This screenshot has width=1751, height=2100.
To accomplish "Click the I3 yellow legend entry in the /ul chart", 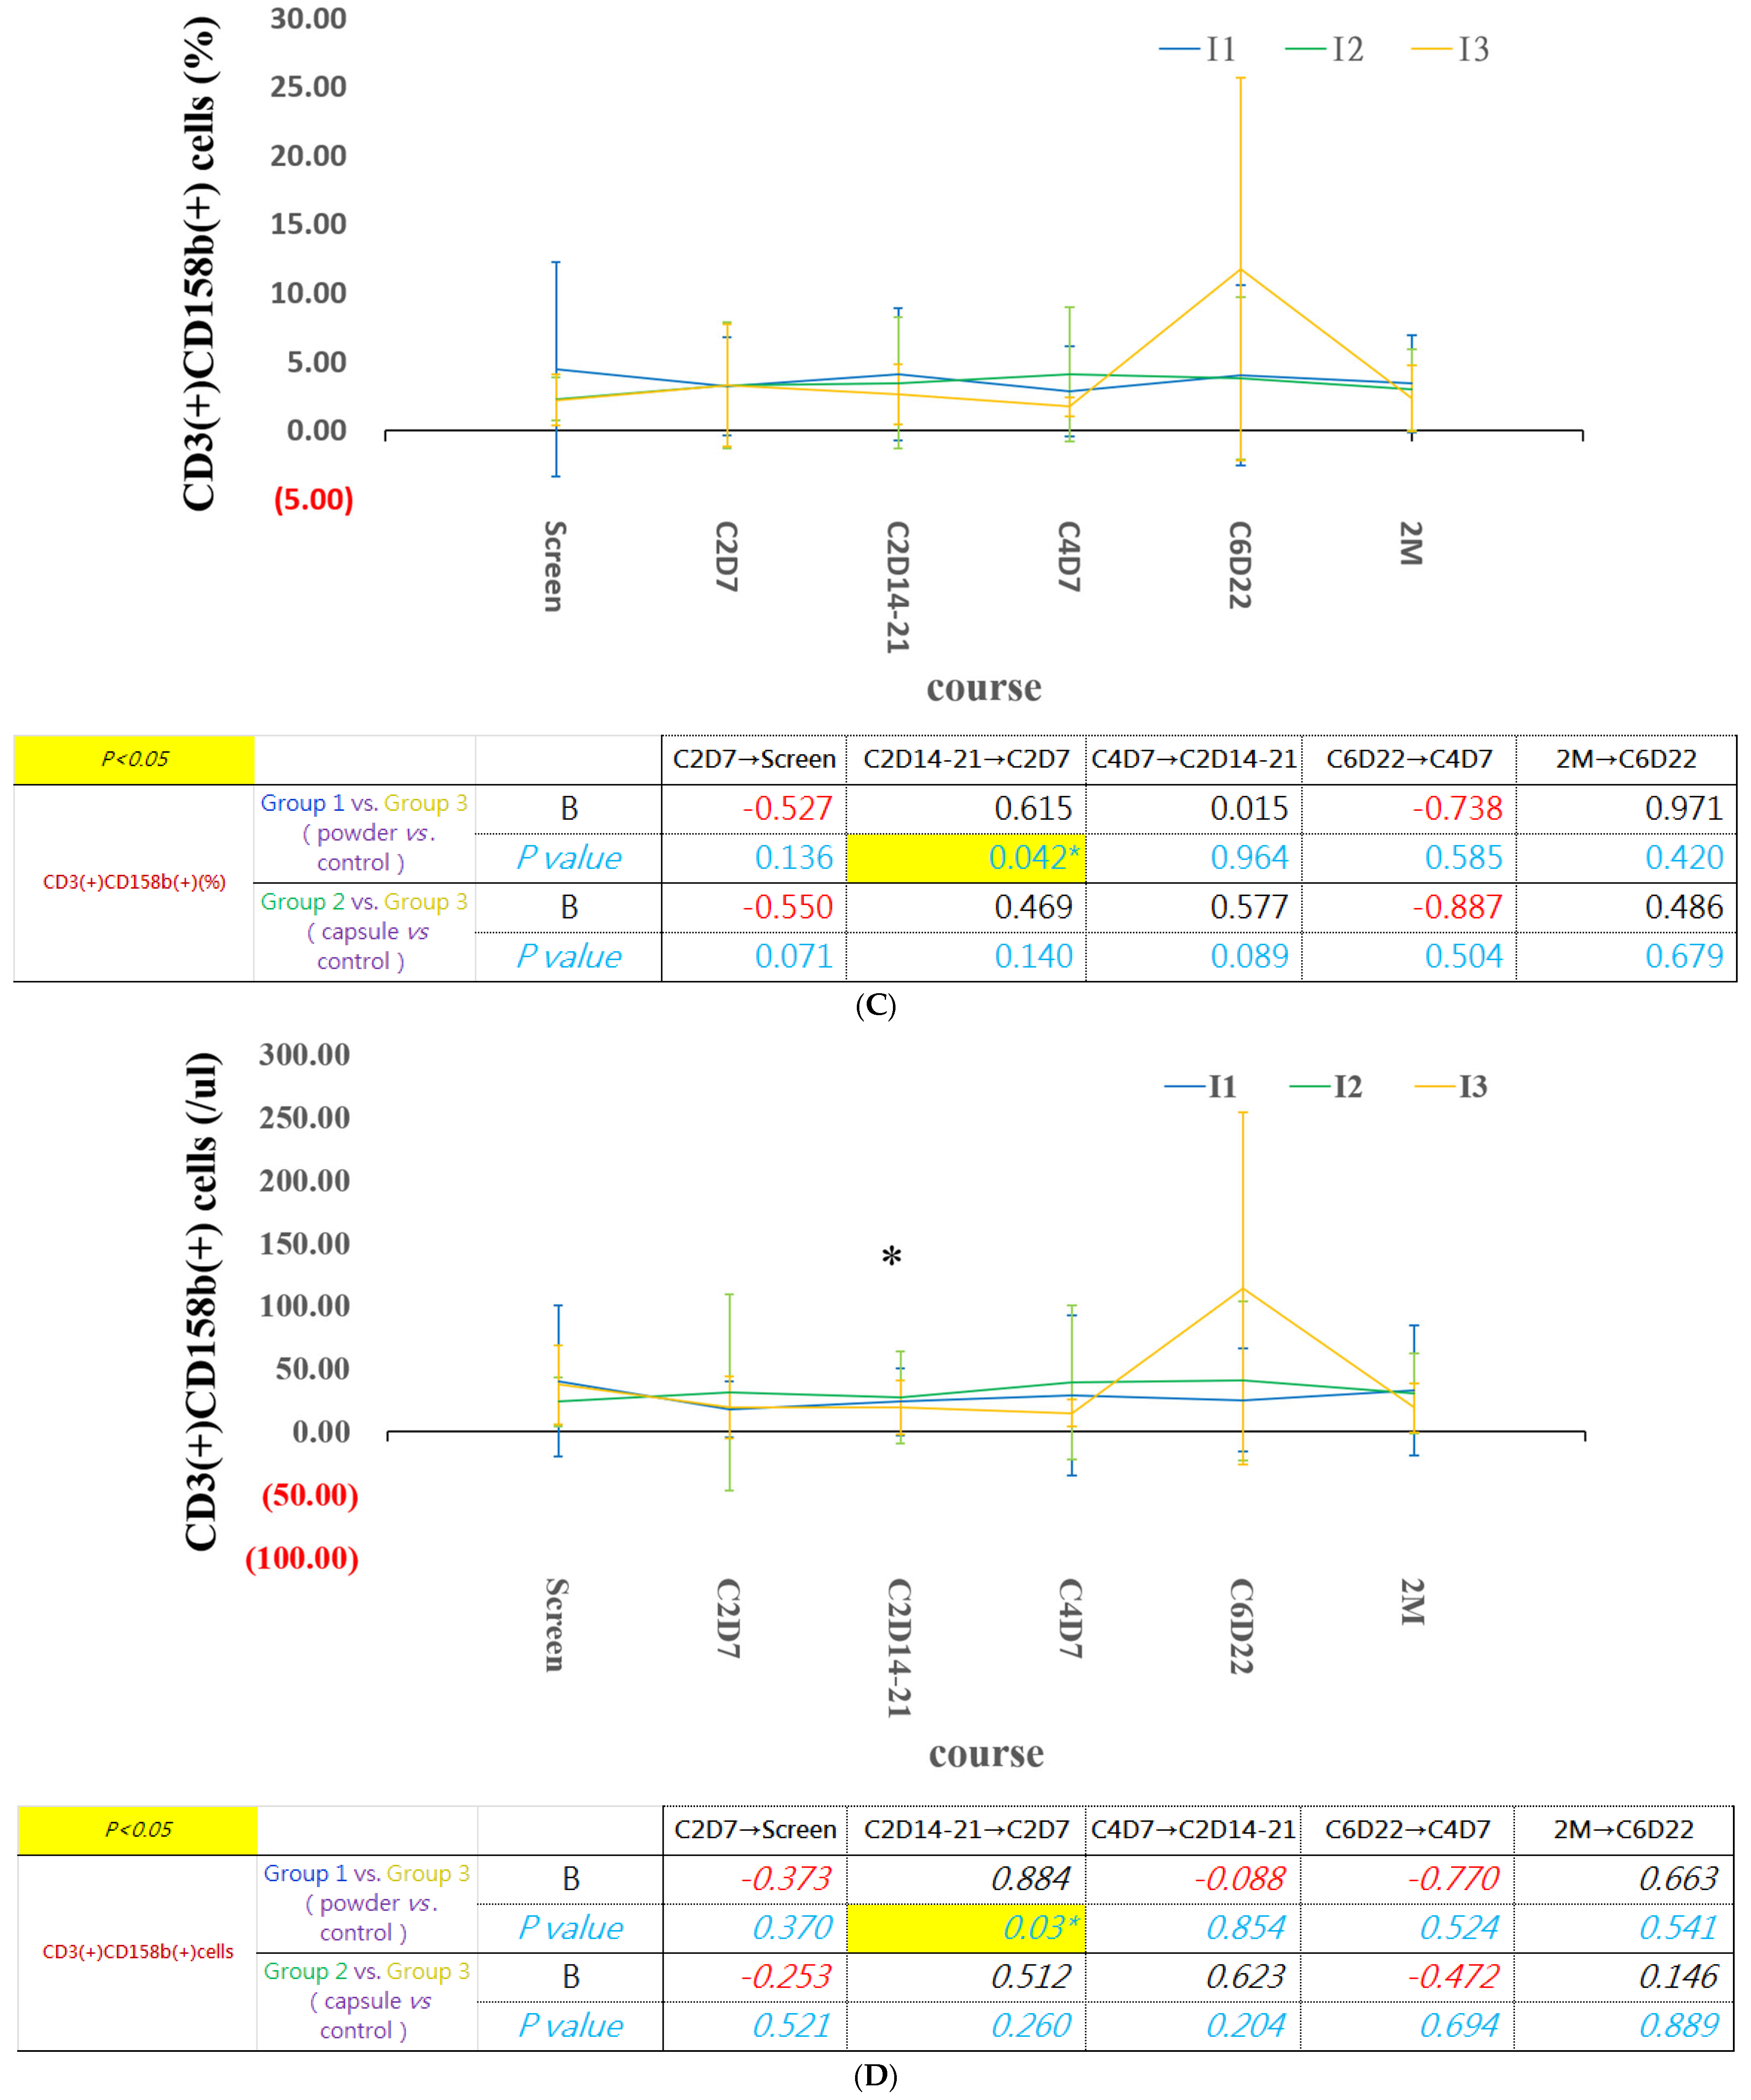I will pos(1451,1086).
